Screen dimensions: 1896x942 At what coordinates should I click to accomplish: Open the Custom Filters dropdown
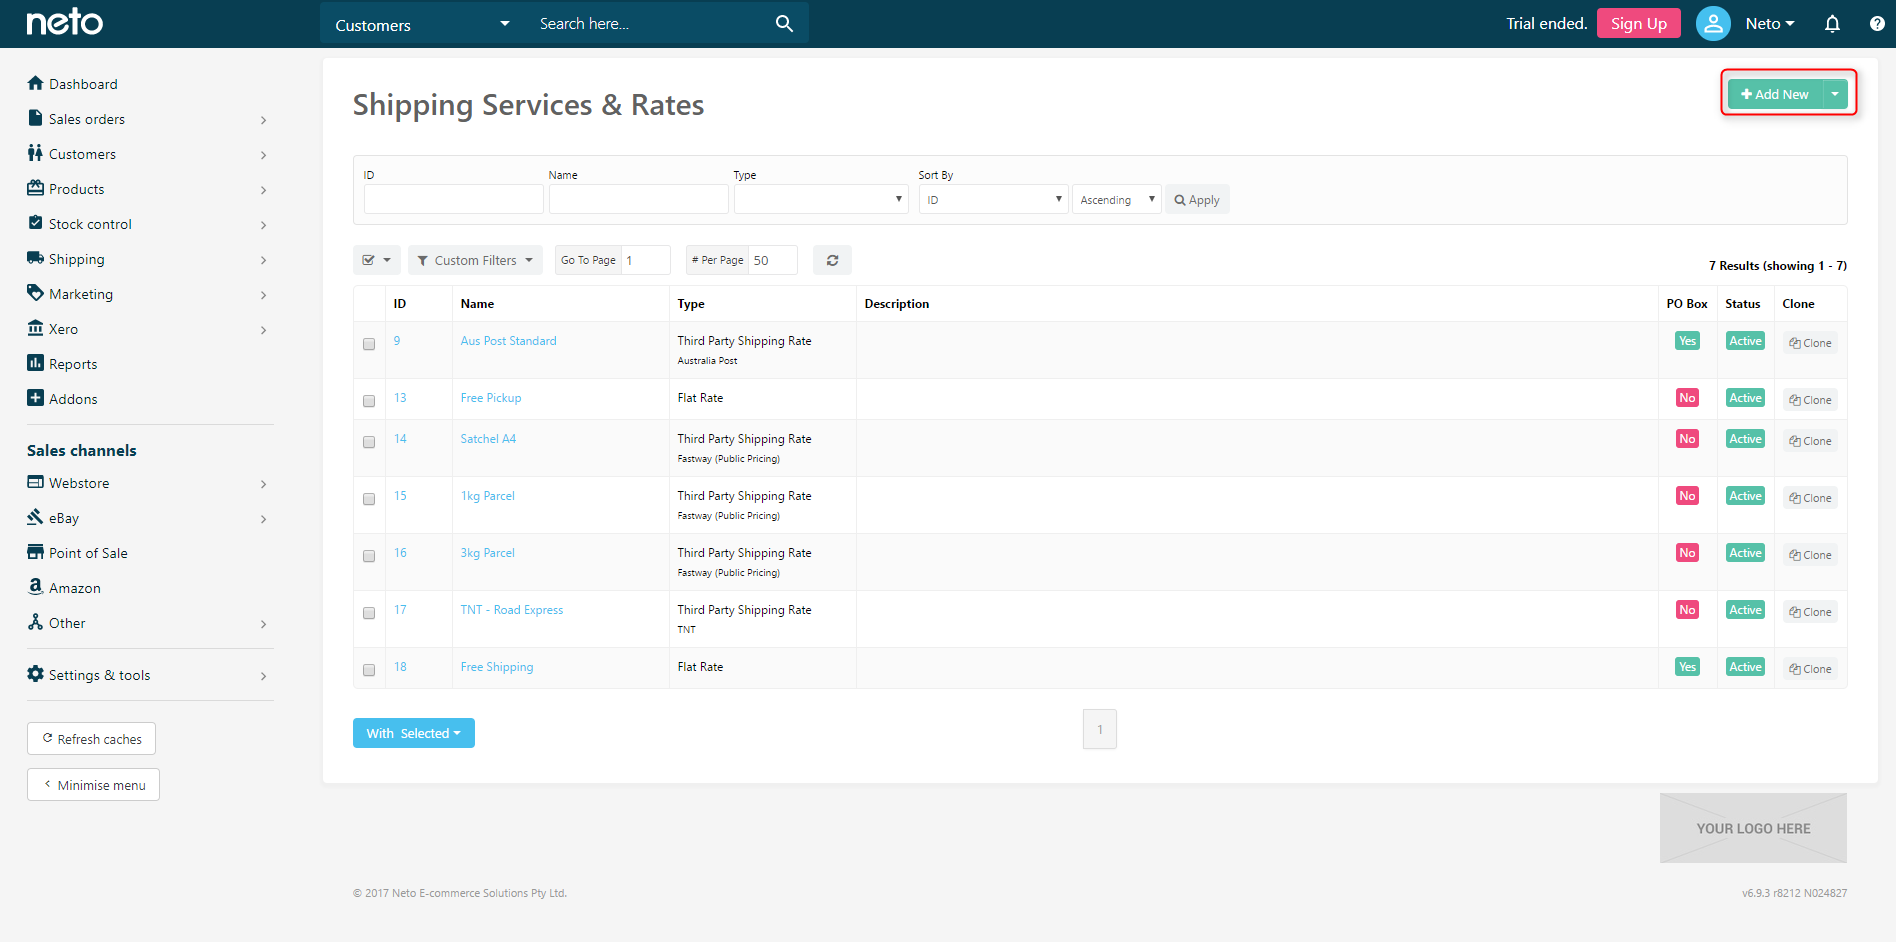tap(475, 260)
